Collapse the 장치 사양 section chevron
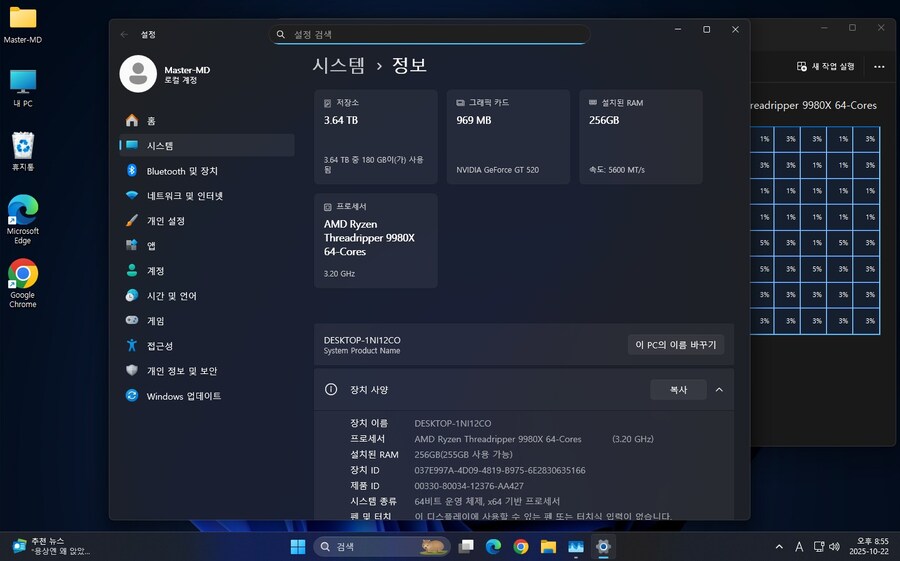The height and width of the screenshot is (561, 900). click(719, 390)
